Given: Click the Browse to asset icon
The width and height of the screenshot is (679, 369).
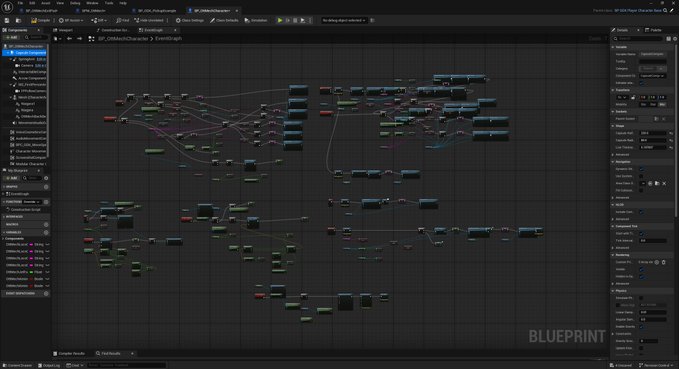Looking at the screenshot, I should click(x=18, y=20).
